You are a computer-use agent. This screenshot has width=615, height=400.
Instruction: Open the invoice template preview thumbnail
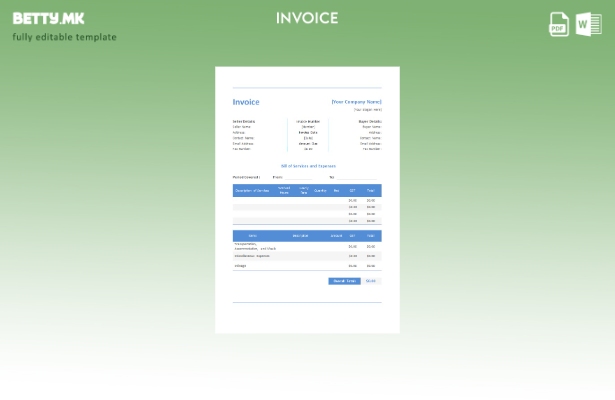coord(307,200)
